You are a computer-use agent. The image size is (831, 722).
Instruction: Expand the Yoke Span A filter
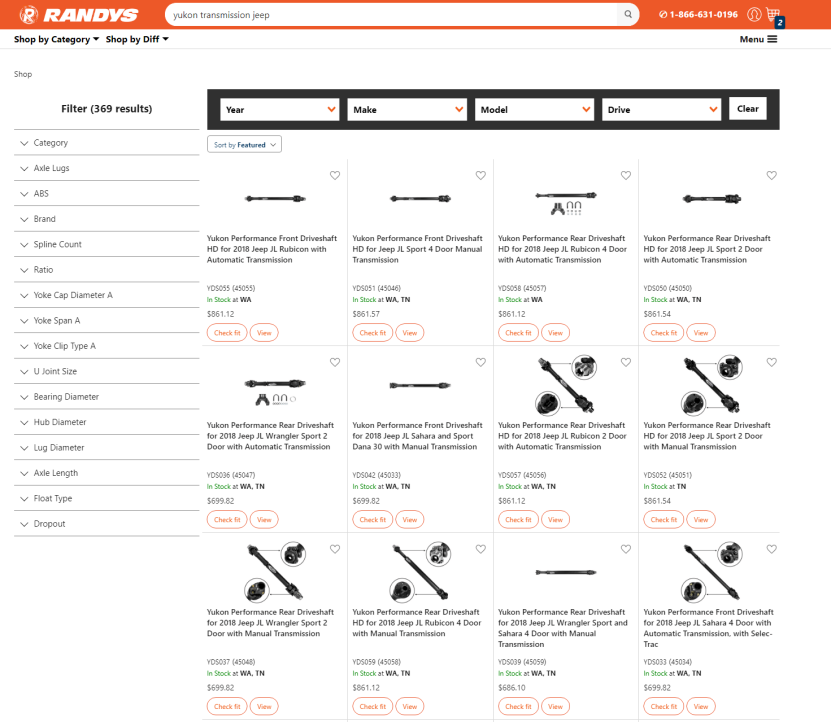[107, 321]
